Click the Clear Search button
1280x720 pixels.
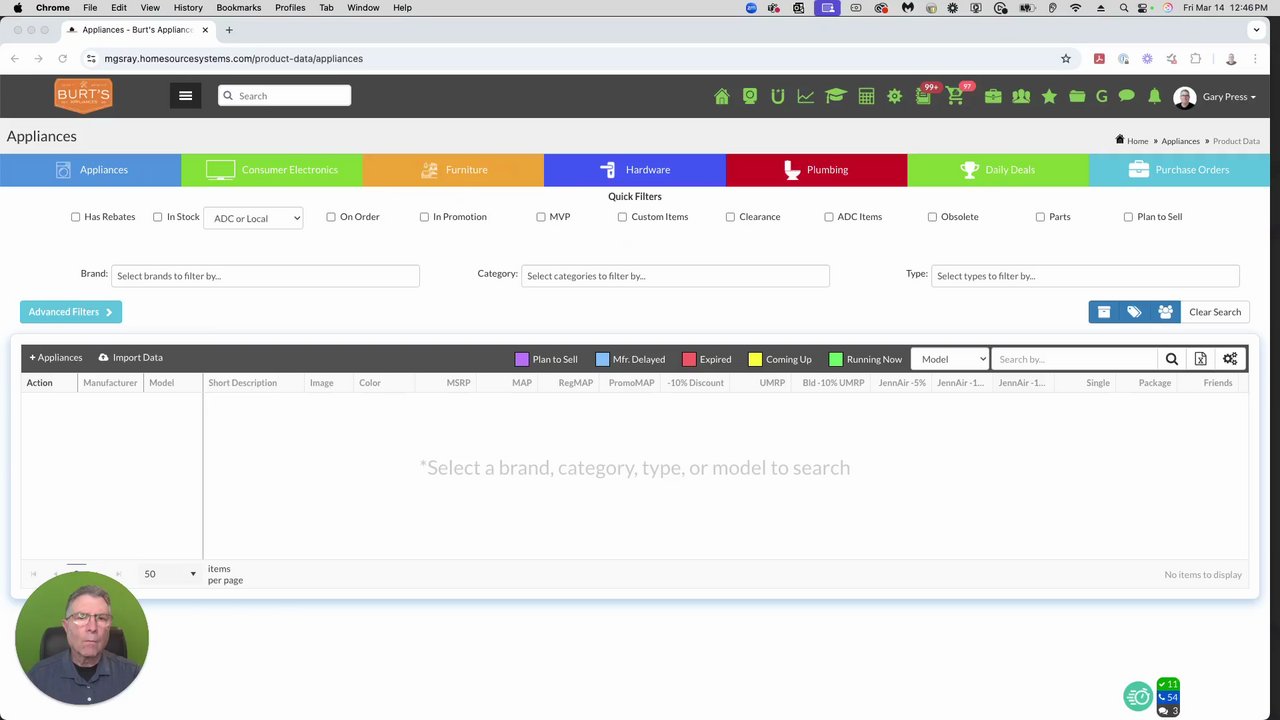(x=1215, y=312)
